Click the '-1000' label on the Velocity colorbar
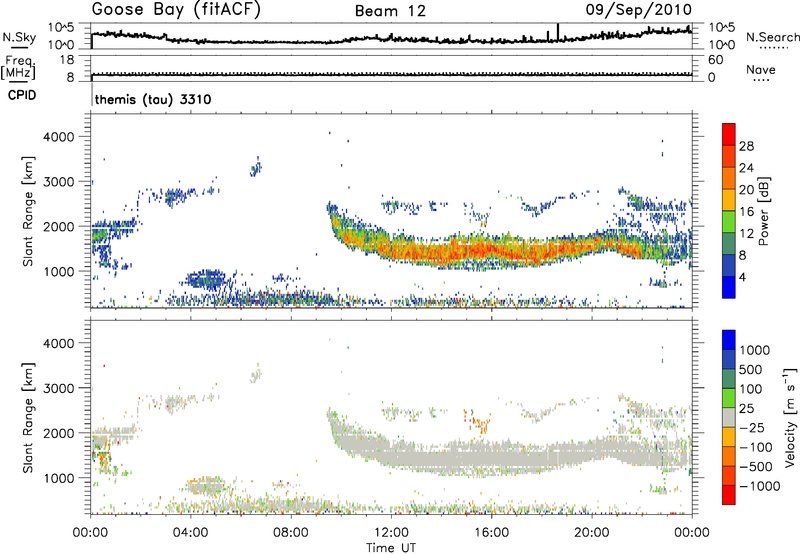800x554 pixels. pos(759,486)
